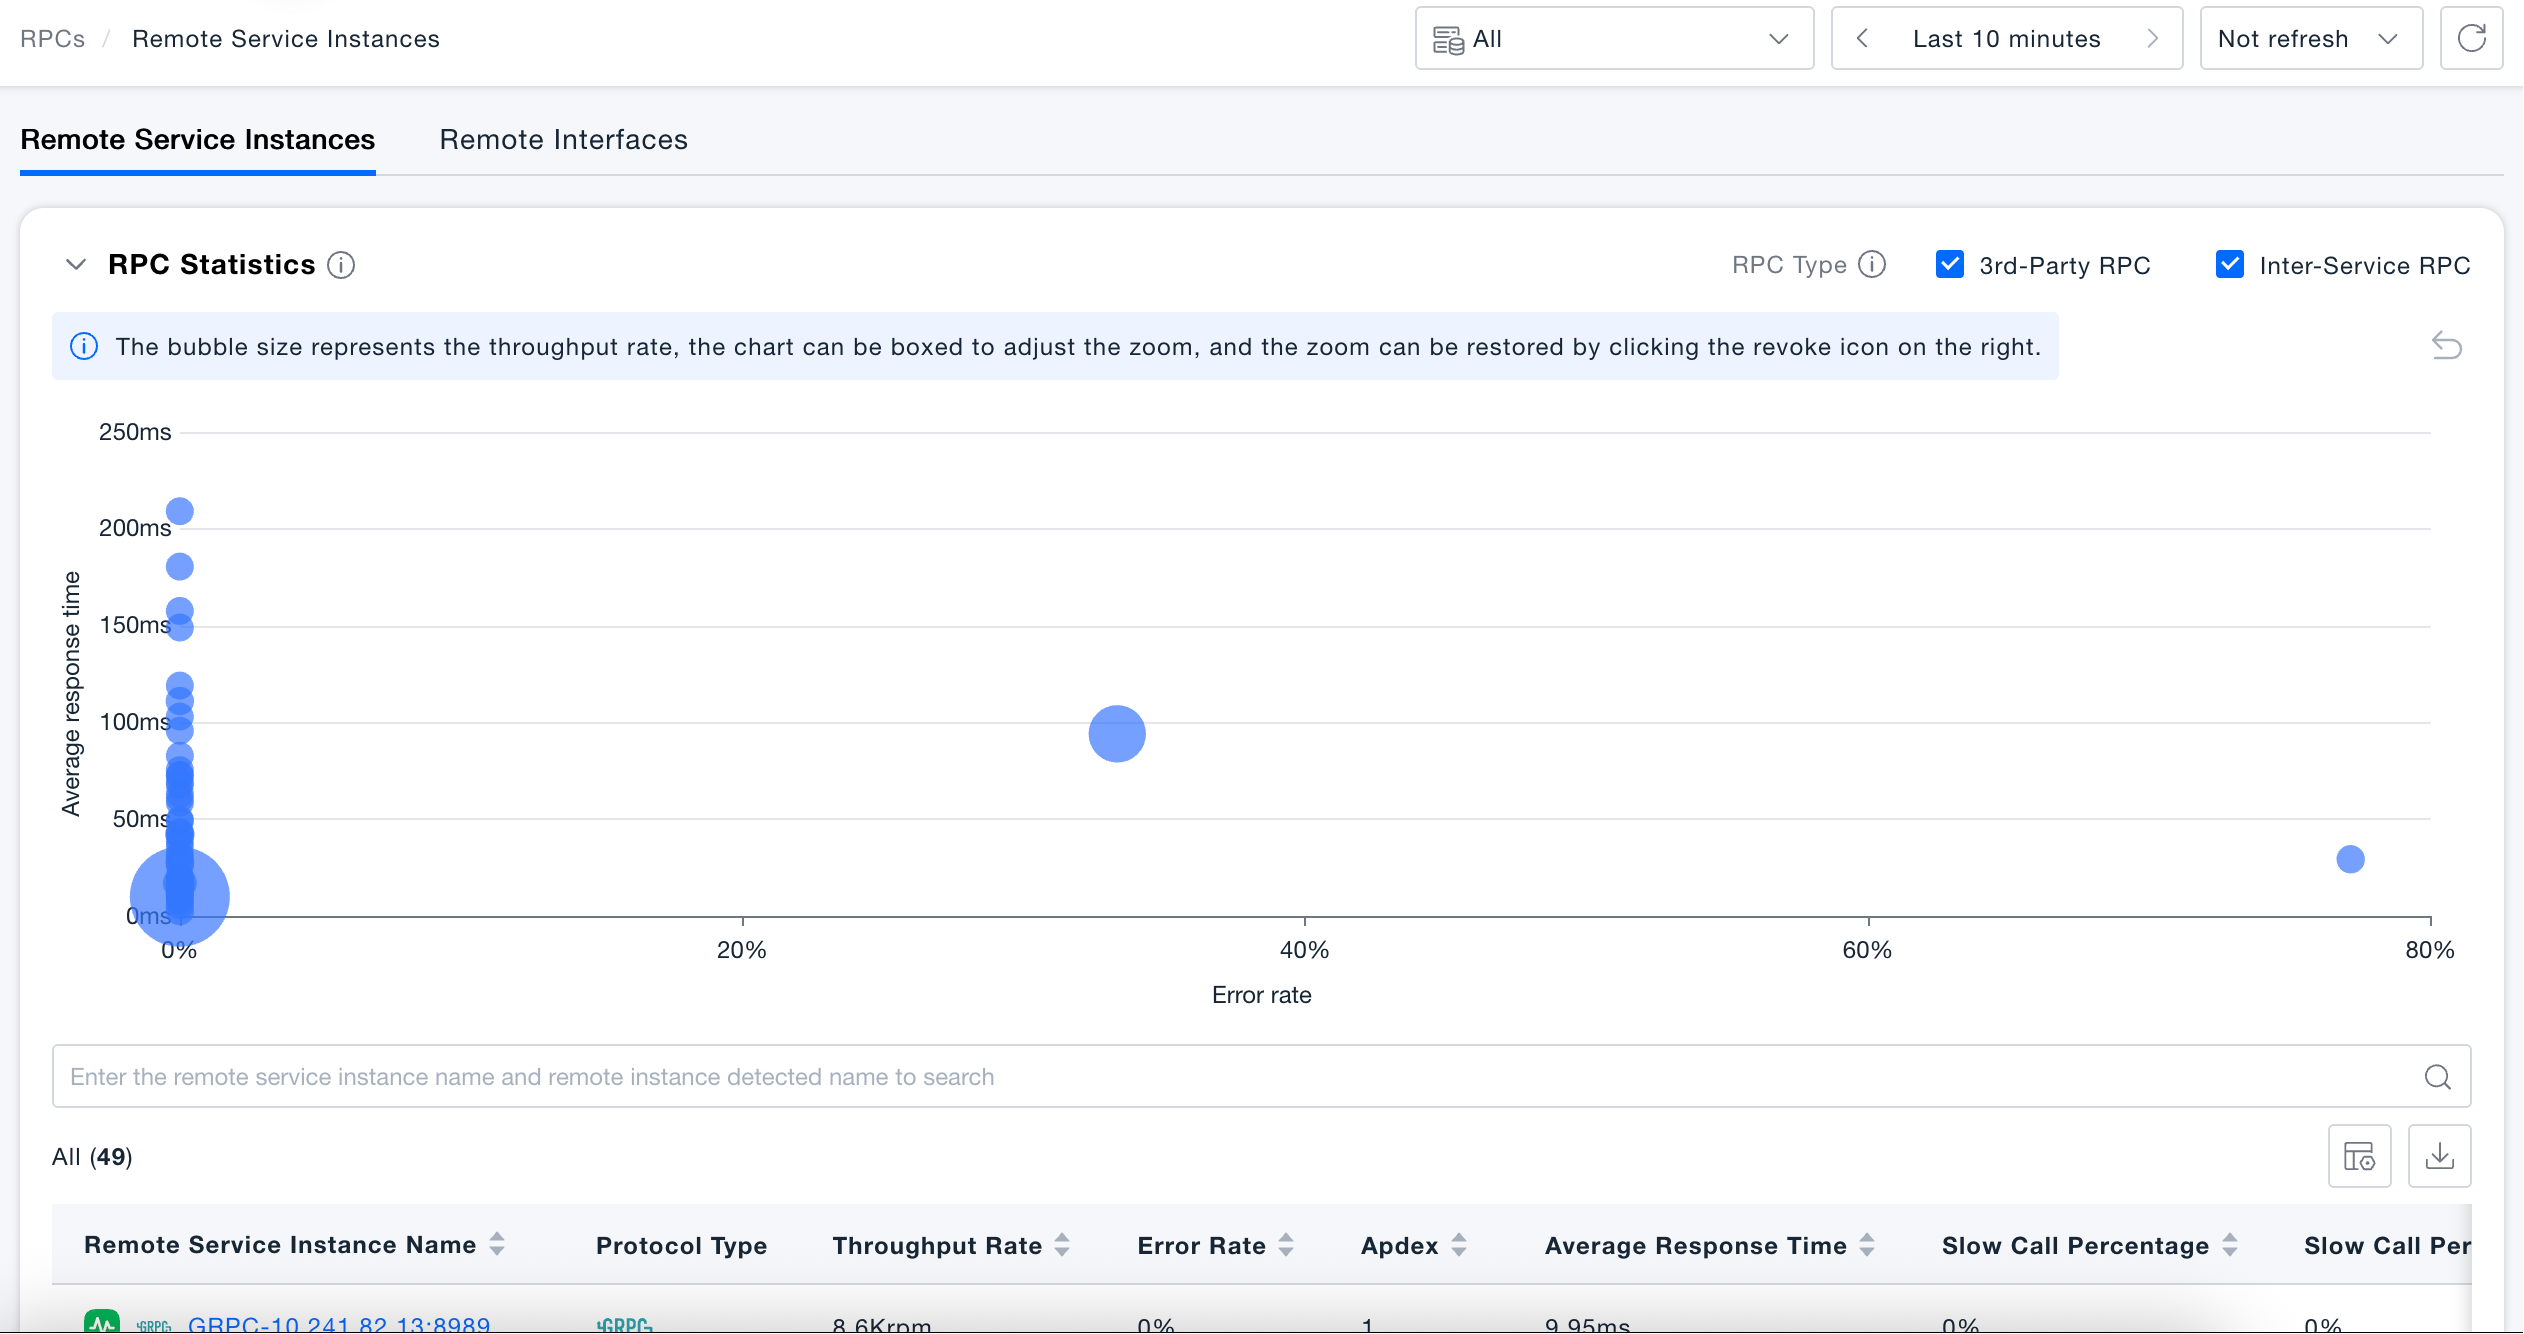2524x1334 pixels.
Task: Select the Remote Service Instances tab
Action: pos(198,140)
